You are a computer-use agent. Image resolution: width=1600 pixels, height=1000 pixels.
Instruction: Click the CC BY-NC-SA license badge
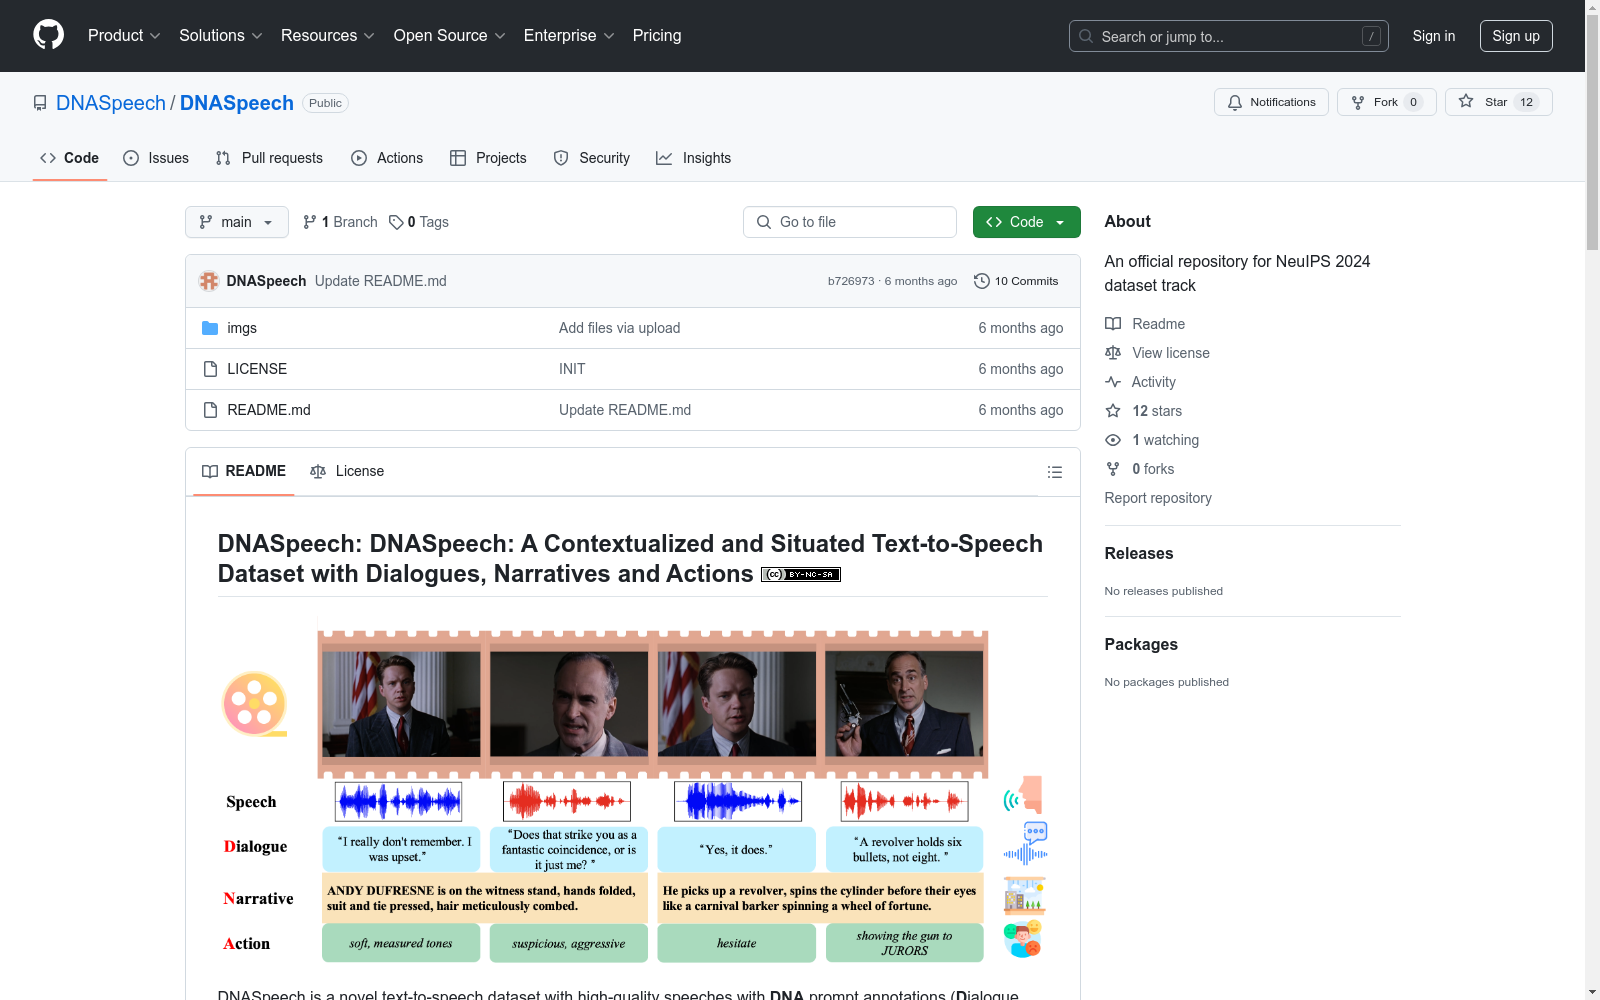click(x=801, y=574)
